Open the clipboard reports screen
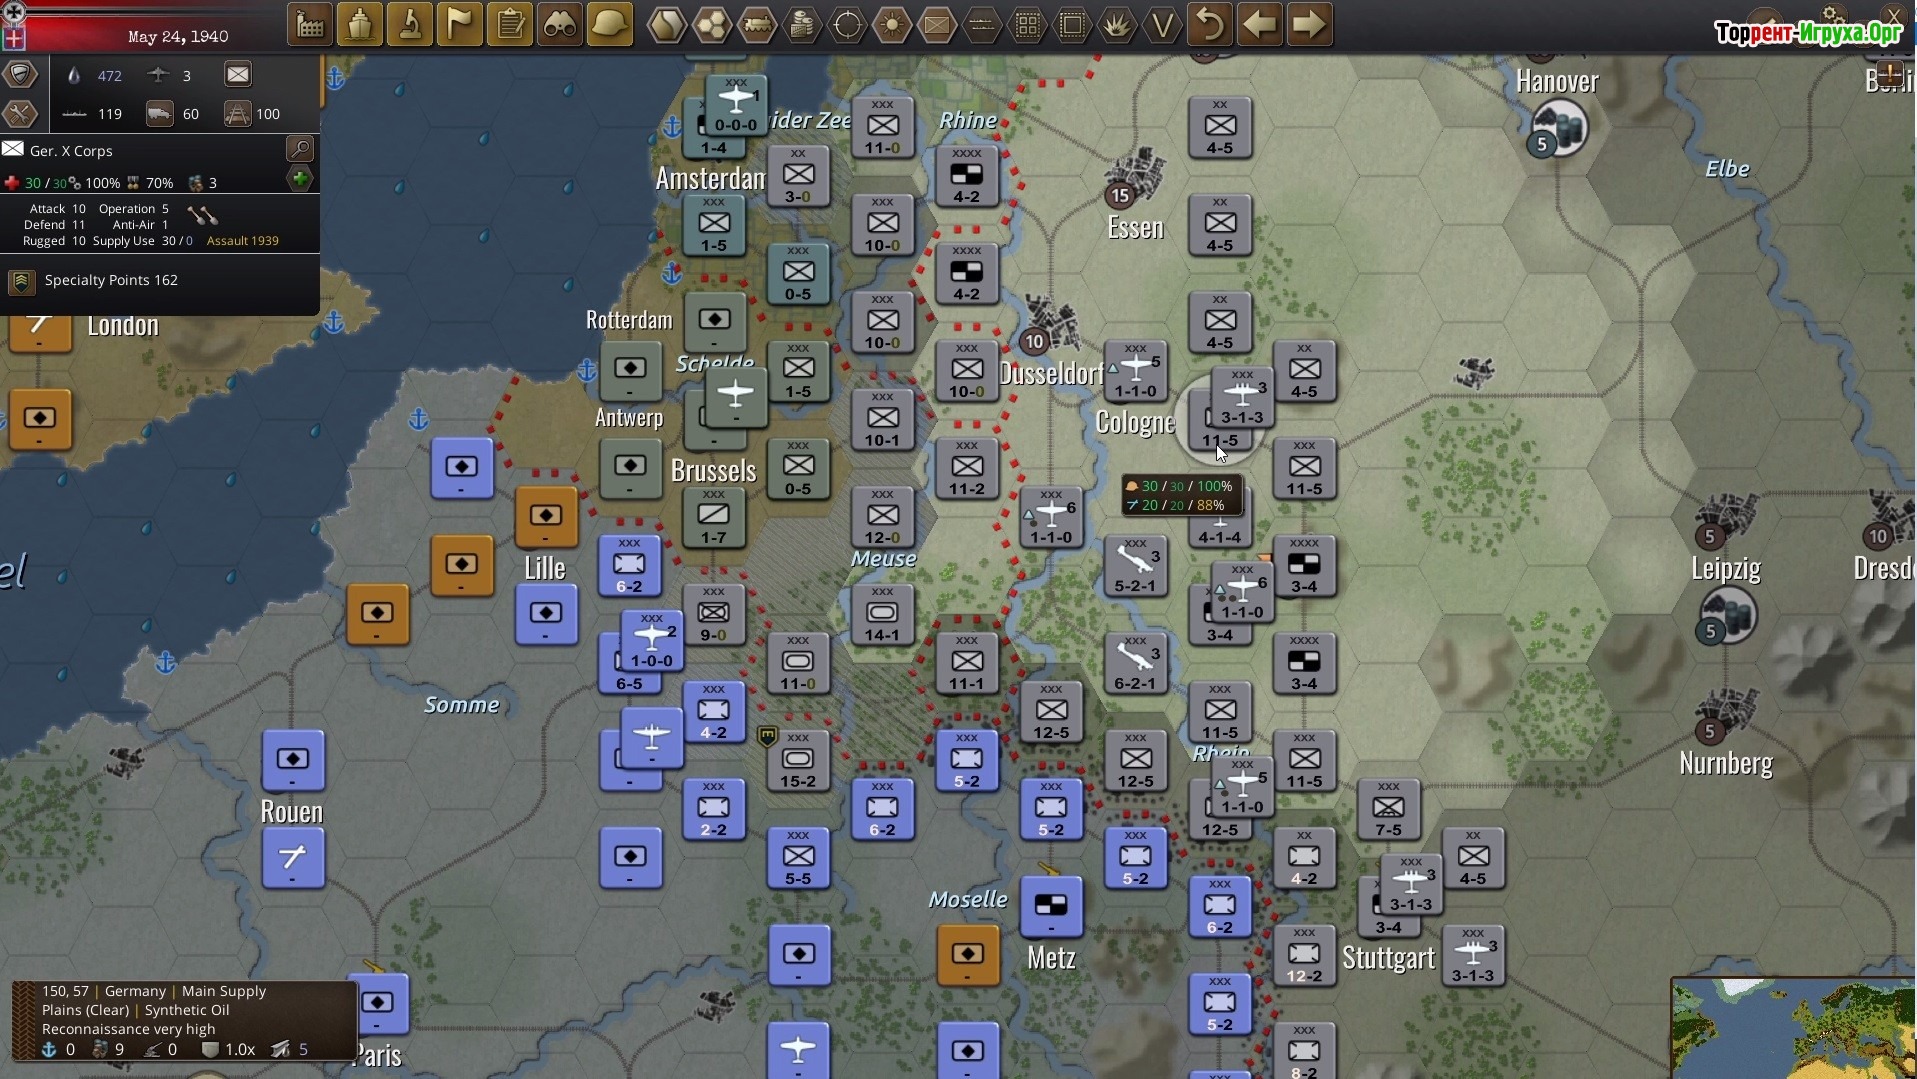1917x1079 pixels. 511,25
